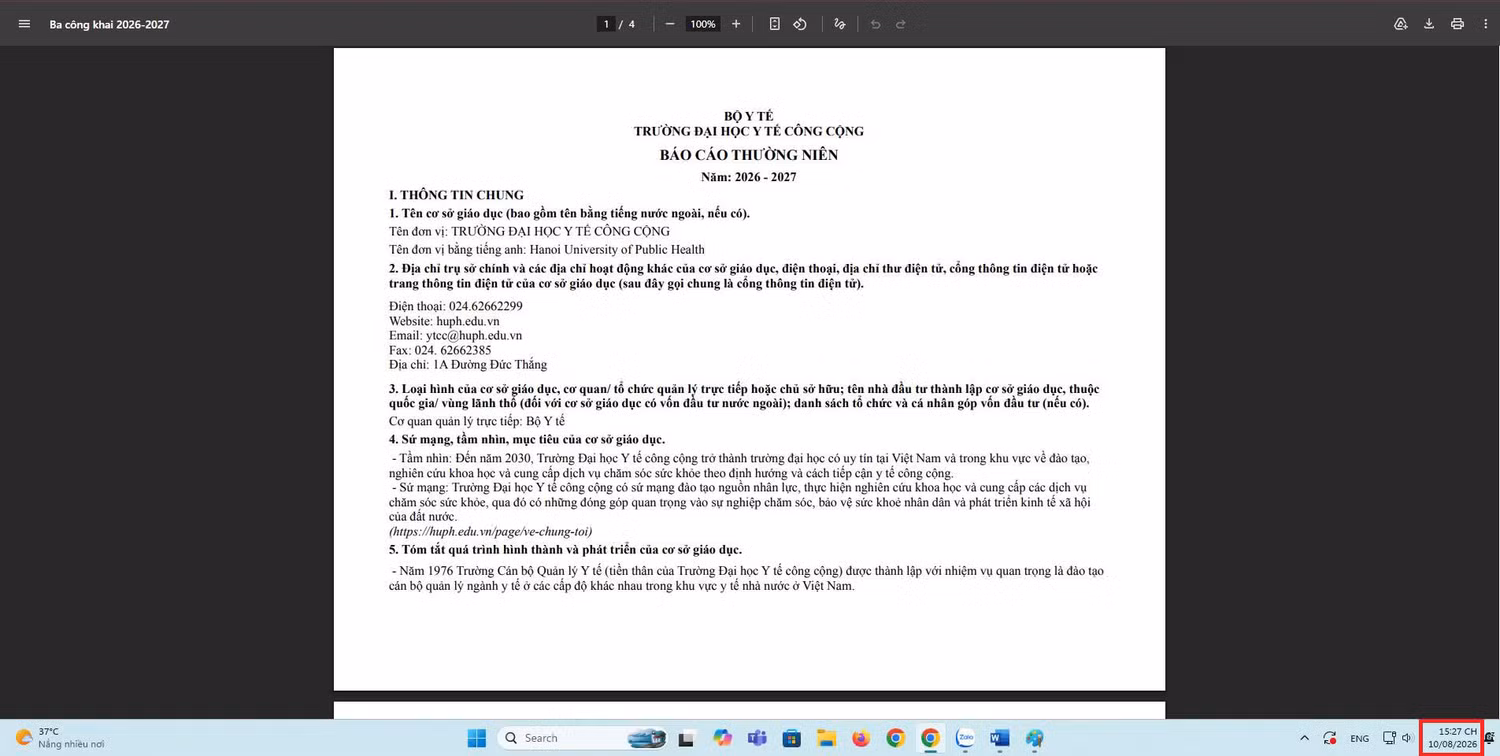Print the document
Viewport: 1500px width, 756px height.
[x=1457, y=24]
